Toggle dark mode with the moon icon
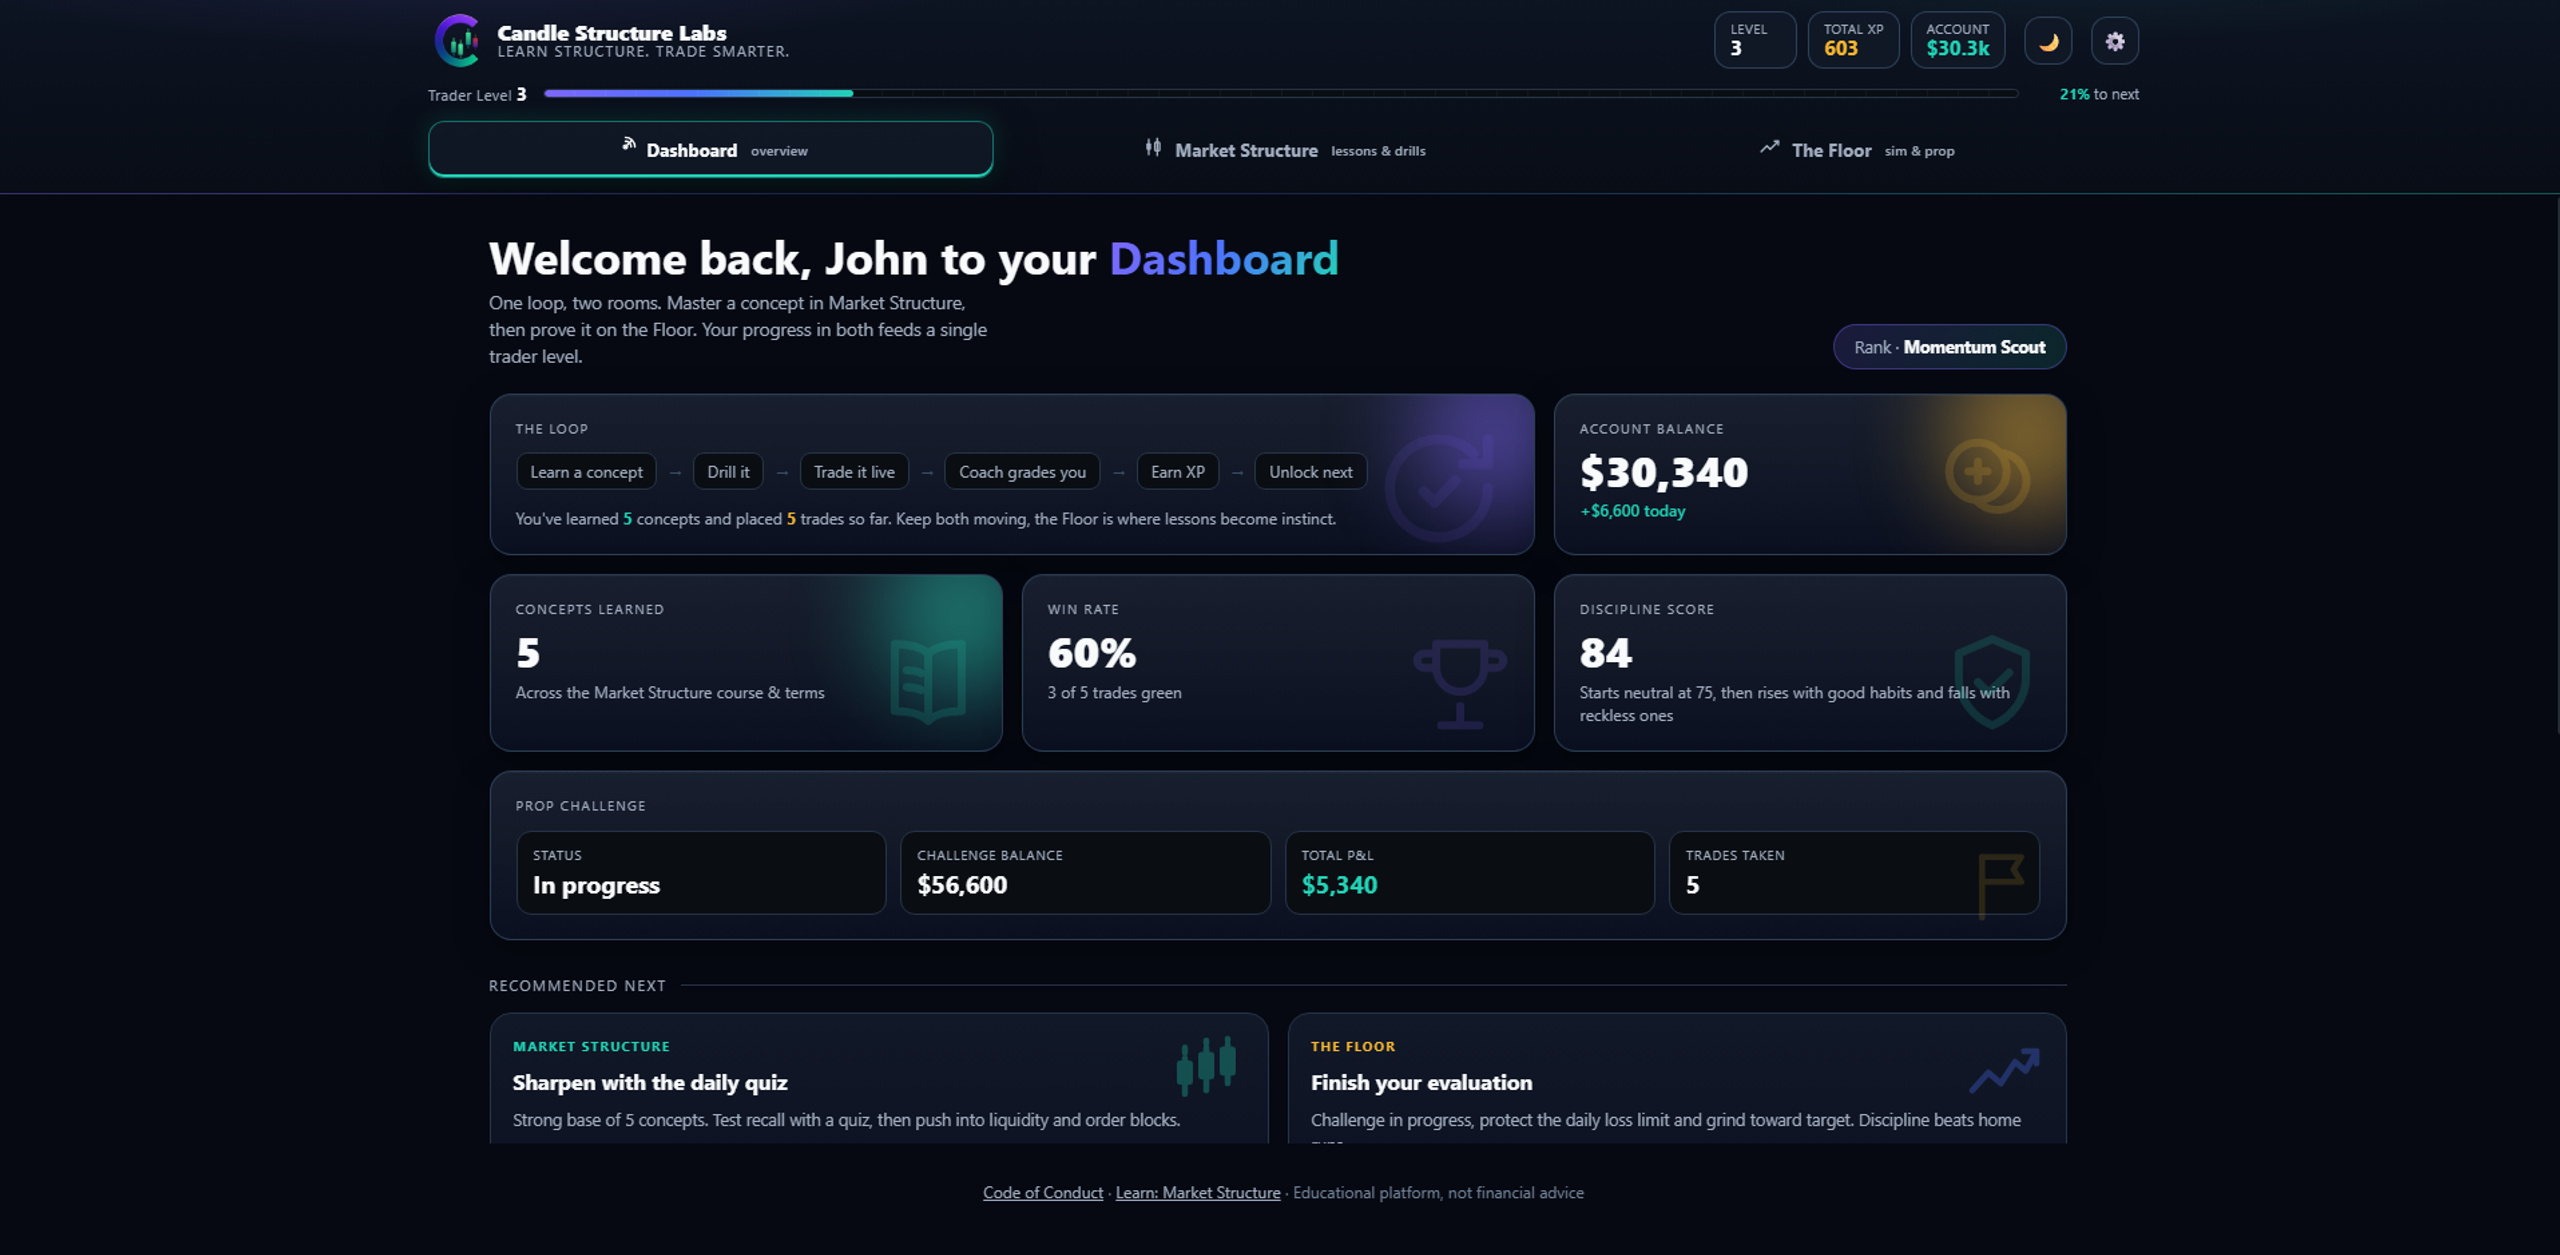Viewport: 2560px width, 1255px height. (2048, 41)
